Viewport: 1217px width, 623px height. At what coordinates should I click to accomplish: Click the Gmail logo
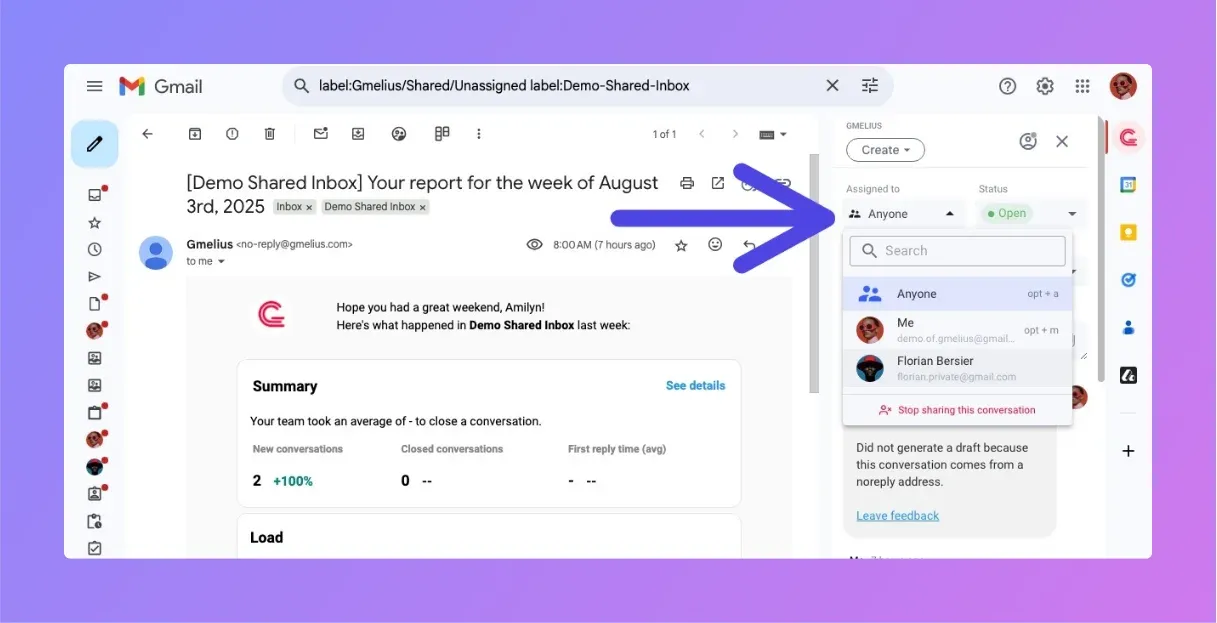coord(160,86)
